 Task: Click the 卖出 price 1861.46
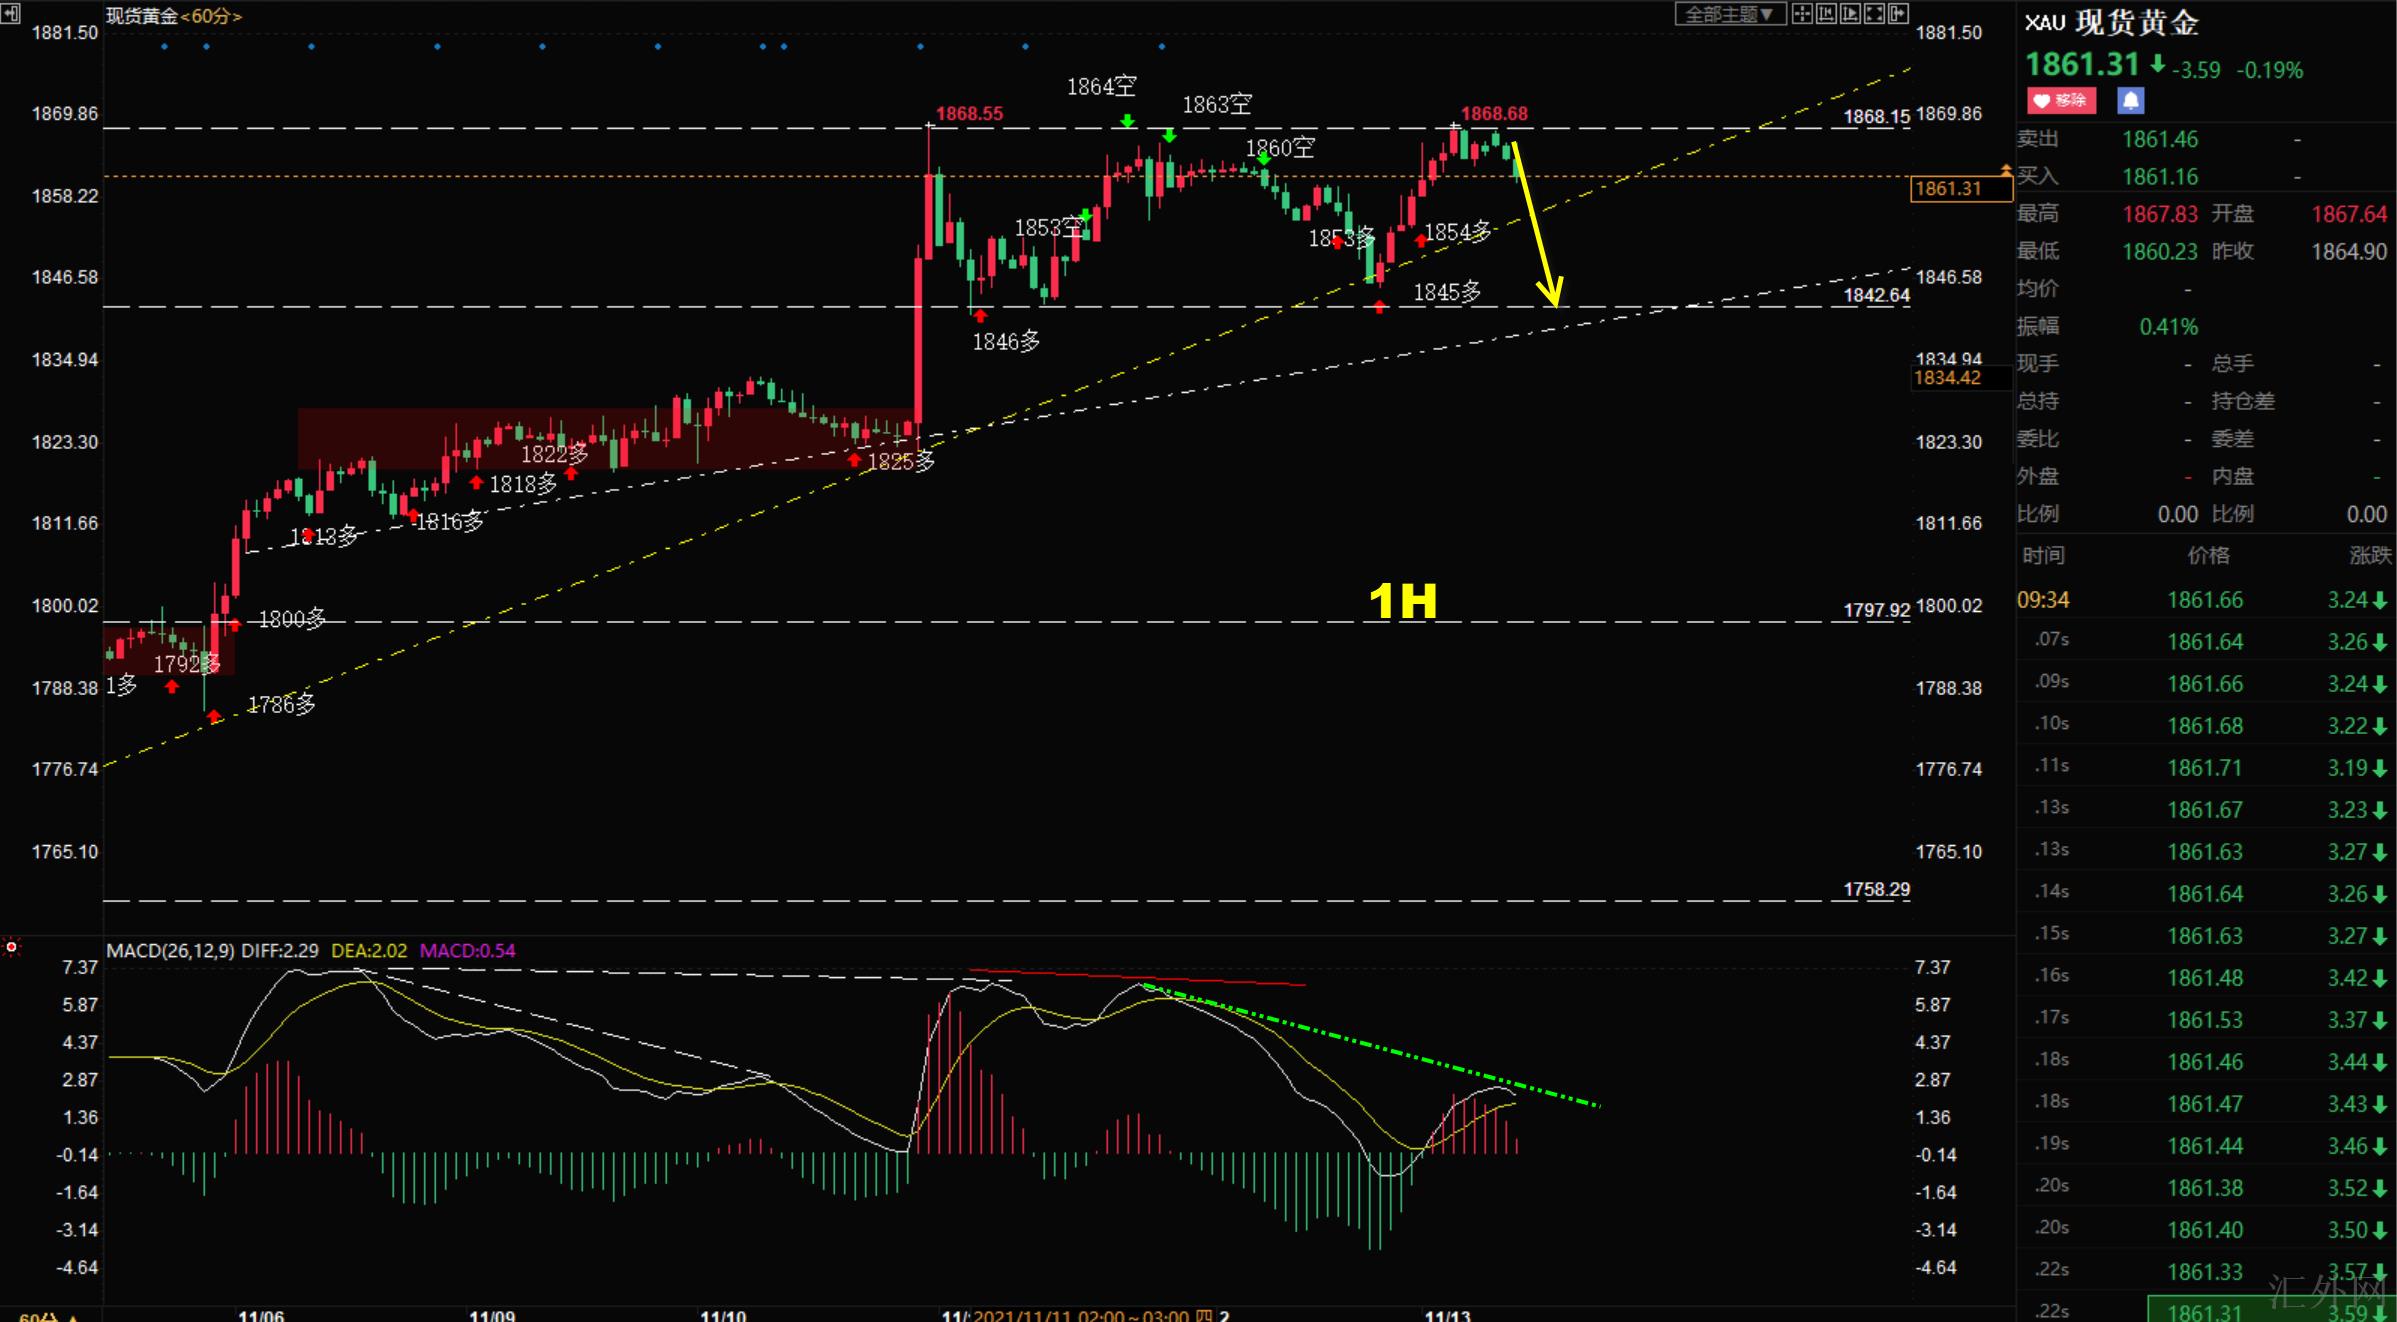[2160, 140]
